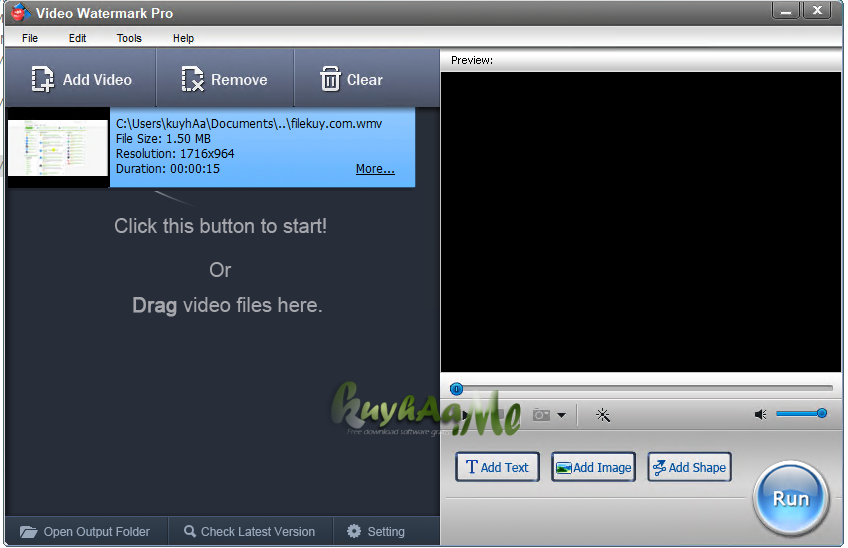Open the Edit menu
Viewport: 848px width, 548px height.
(x=77, y=38)
